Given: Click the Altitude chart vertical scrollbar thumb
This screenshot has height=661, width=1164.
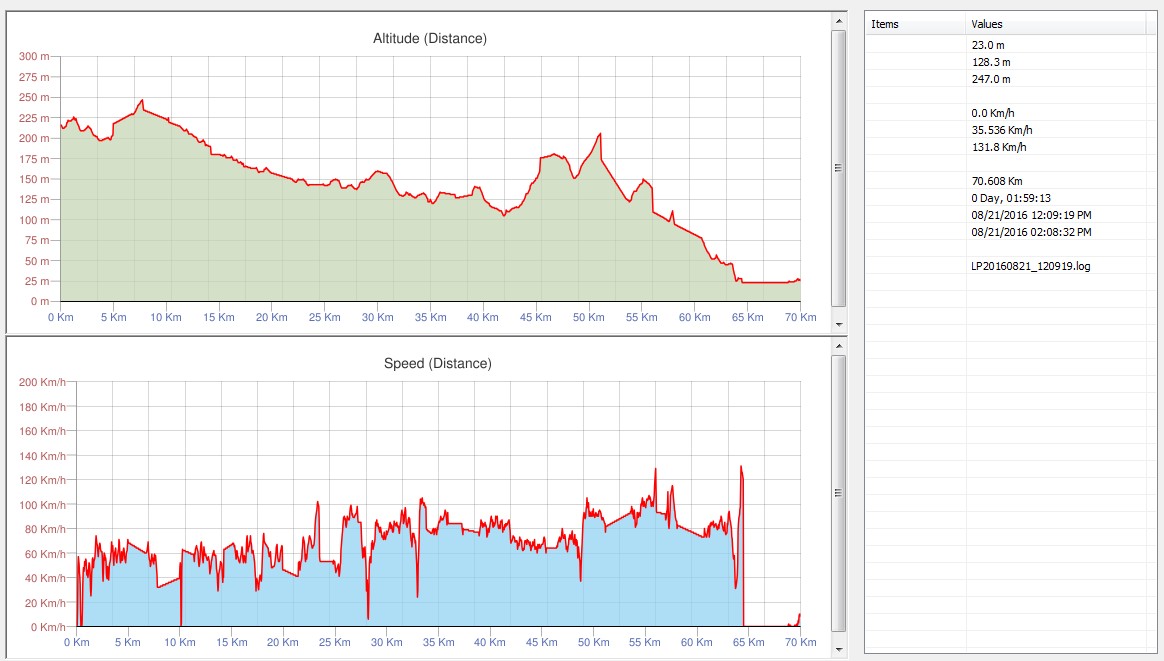Looking at the screenshot, I should 838,167.
